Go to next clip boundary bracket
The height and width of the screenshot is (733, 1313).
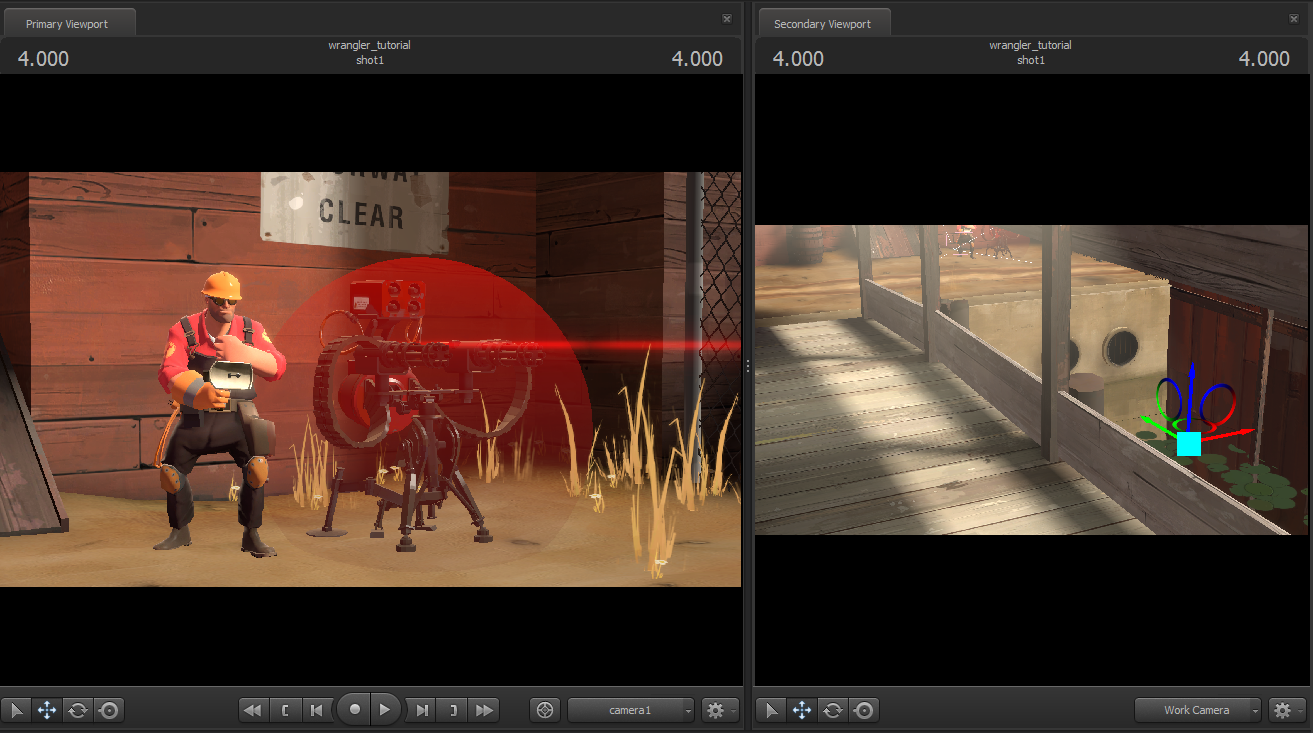coord(453,710)
